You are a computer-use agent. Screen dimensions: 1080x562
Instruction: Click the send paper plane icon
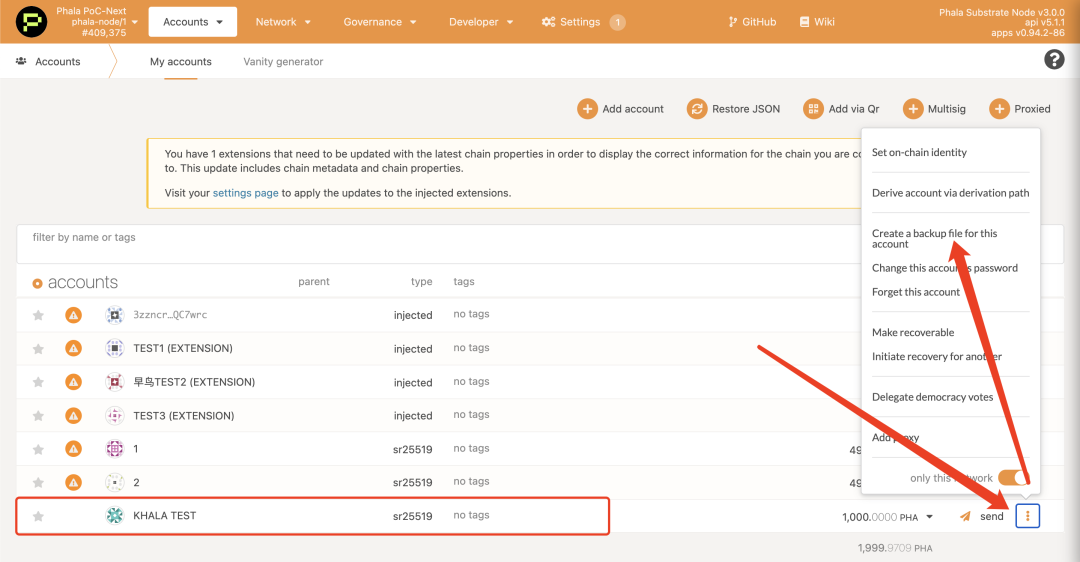pyautogui.click(x=965, y=516)
